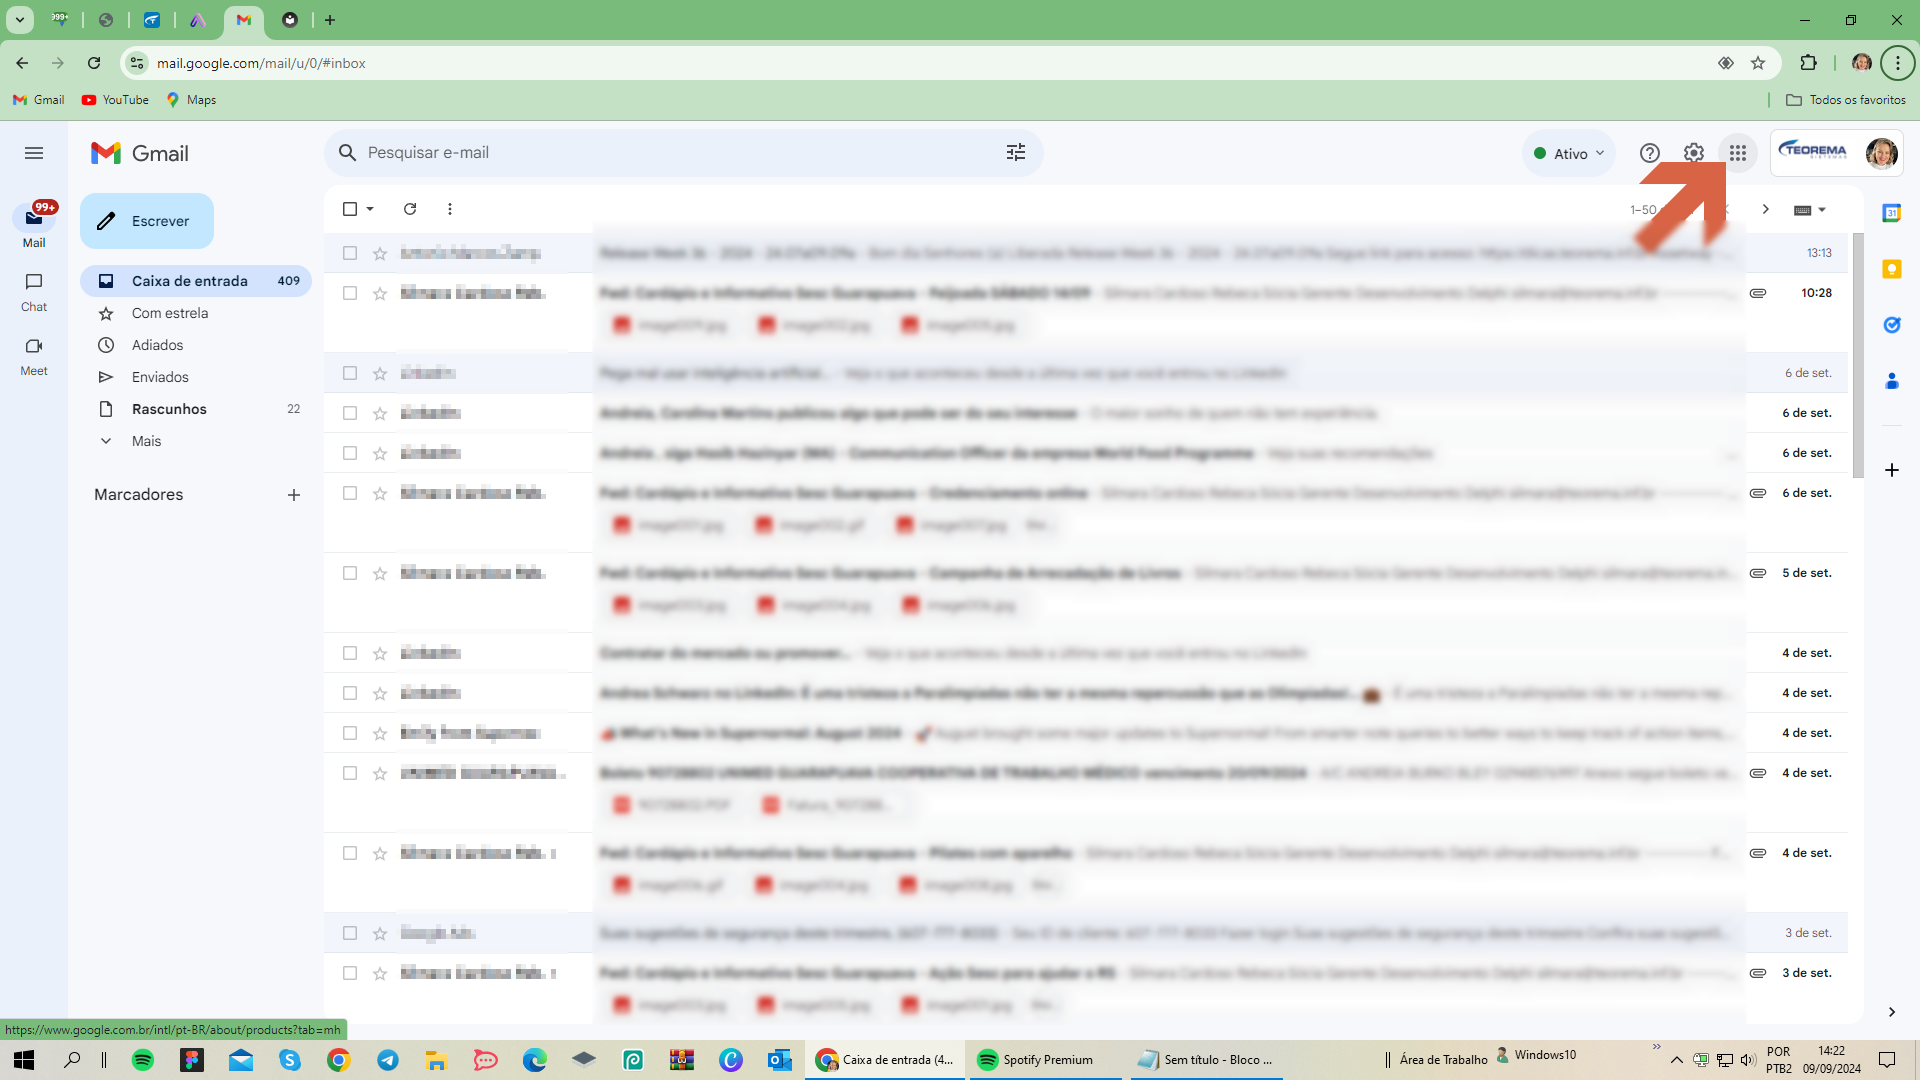Open the YouTube bookmark
Viewport: 1920px width, 1080px height.
[x=115, y=100]
